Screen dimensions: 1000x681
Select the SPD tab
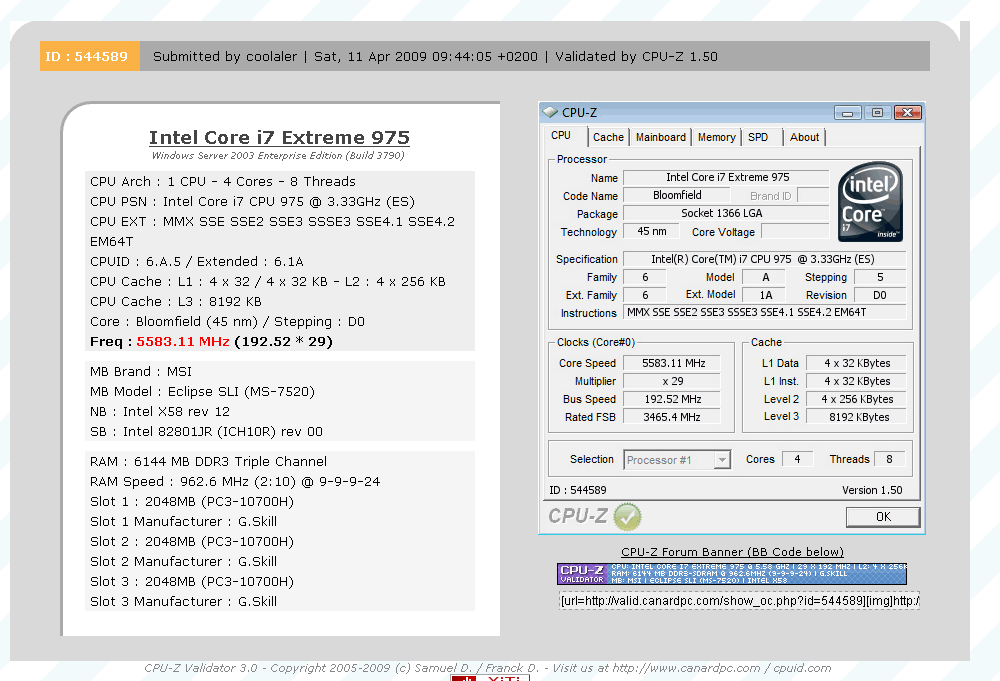coord(758,137)
